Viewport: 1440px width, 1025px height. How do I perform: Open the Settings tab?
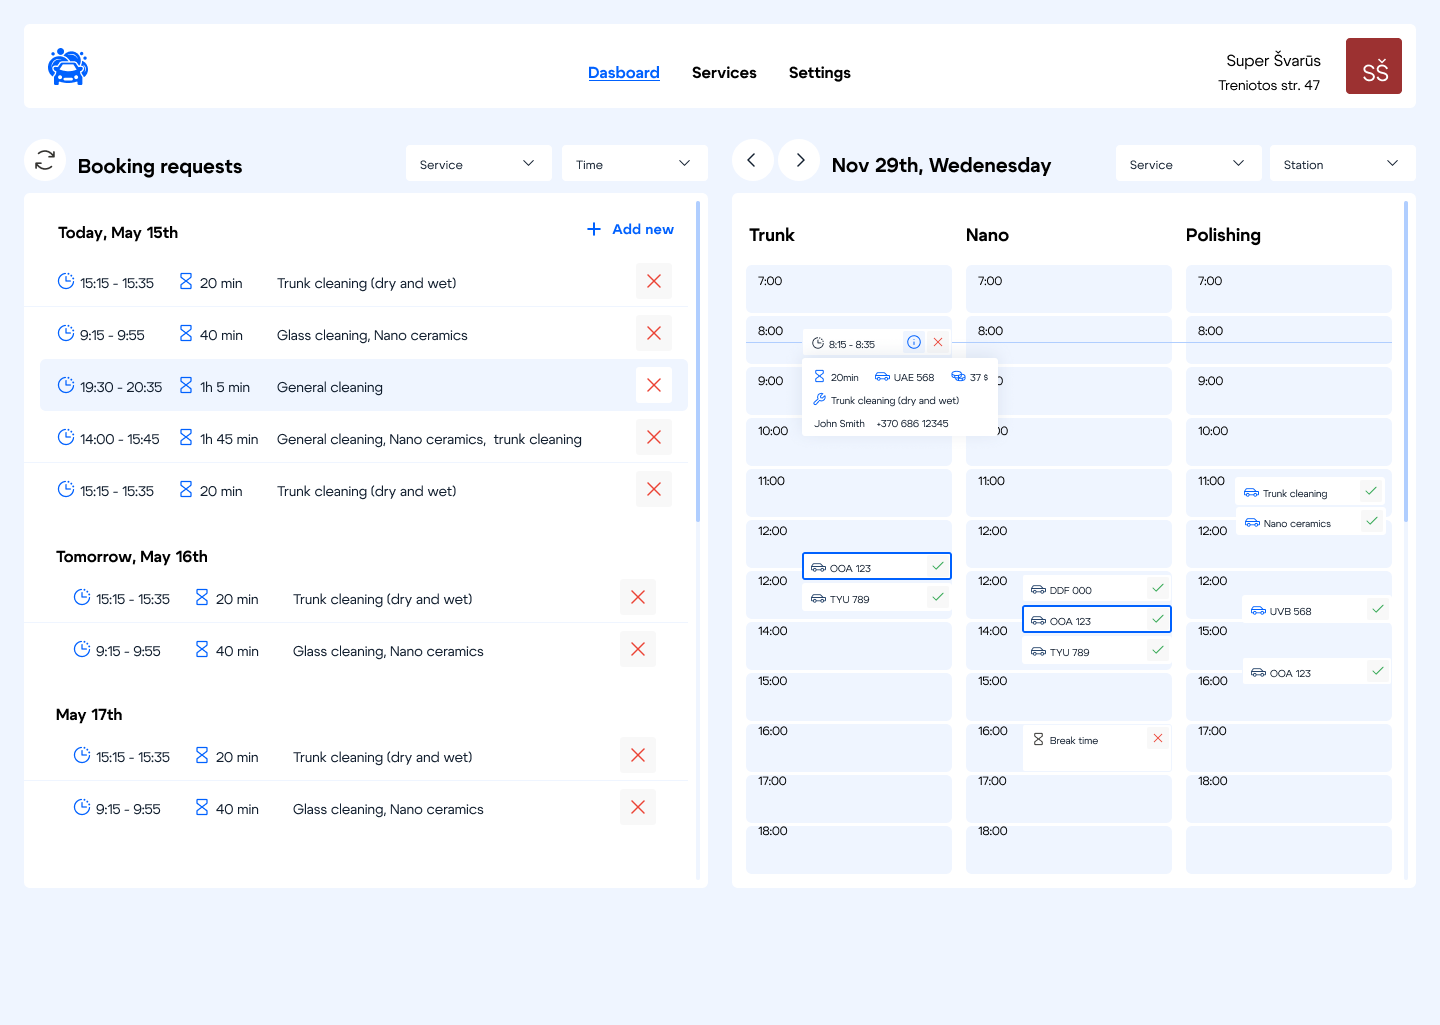coord(819,73)
